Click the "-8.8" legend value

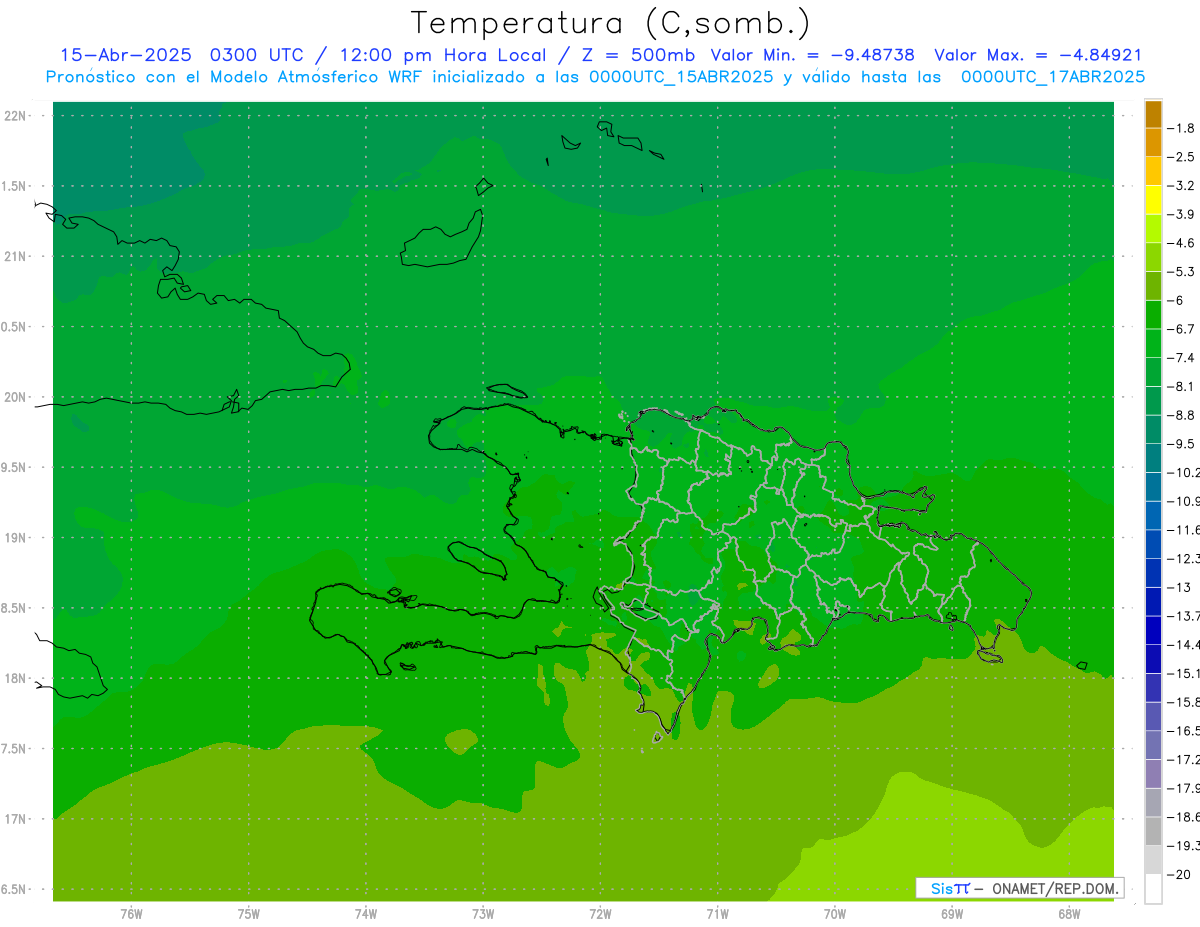[x=1183, y=415]
